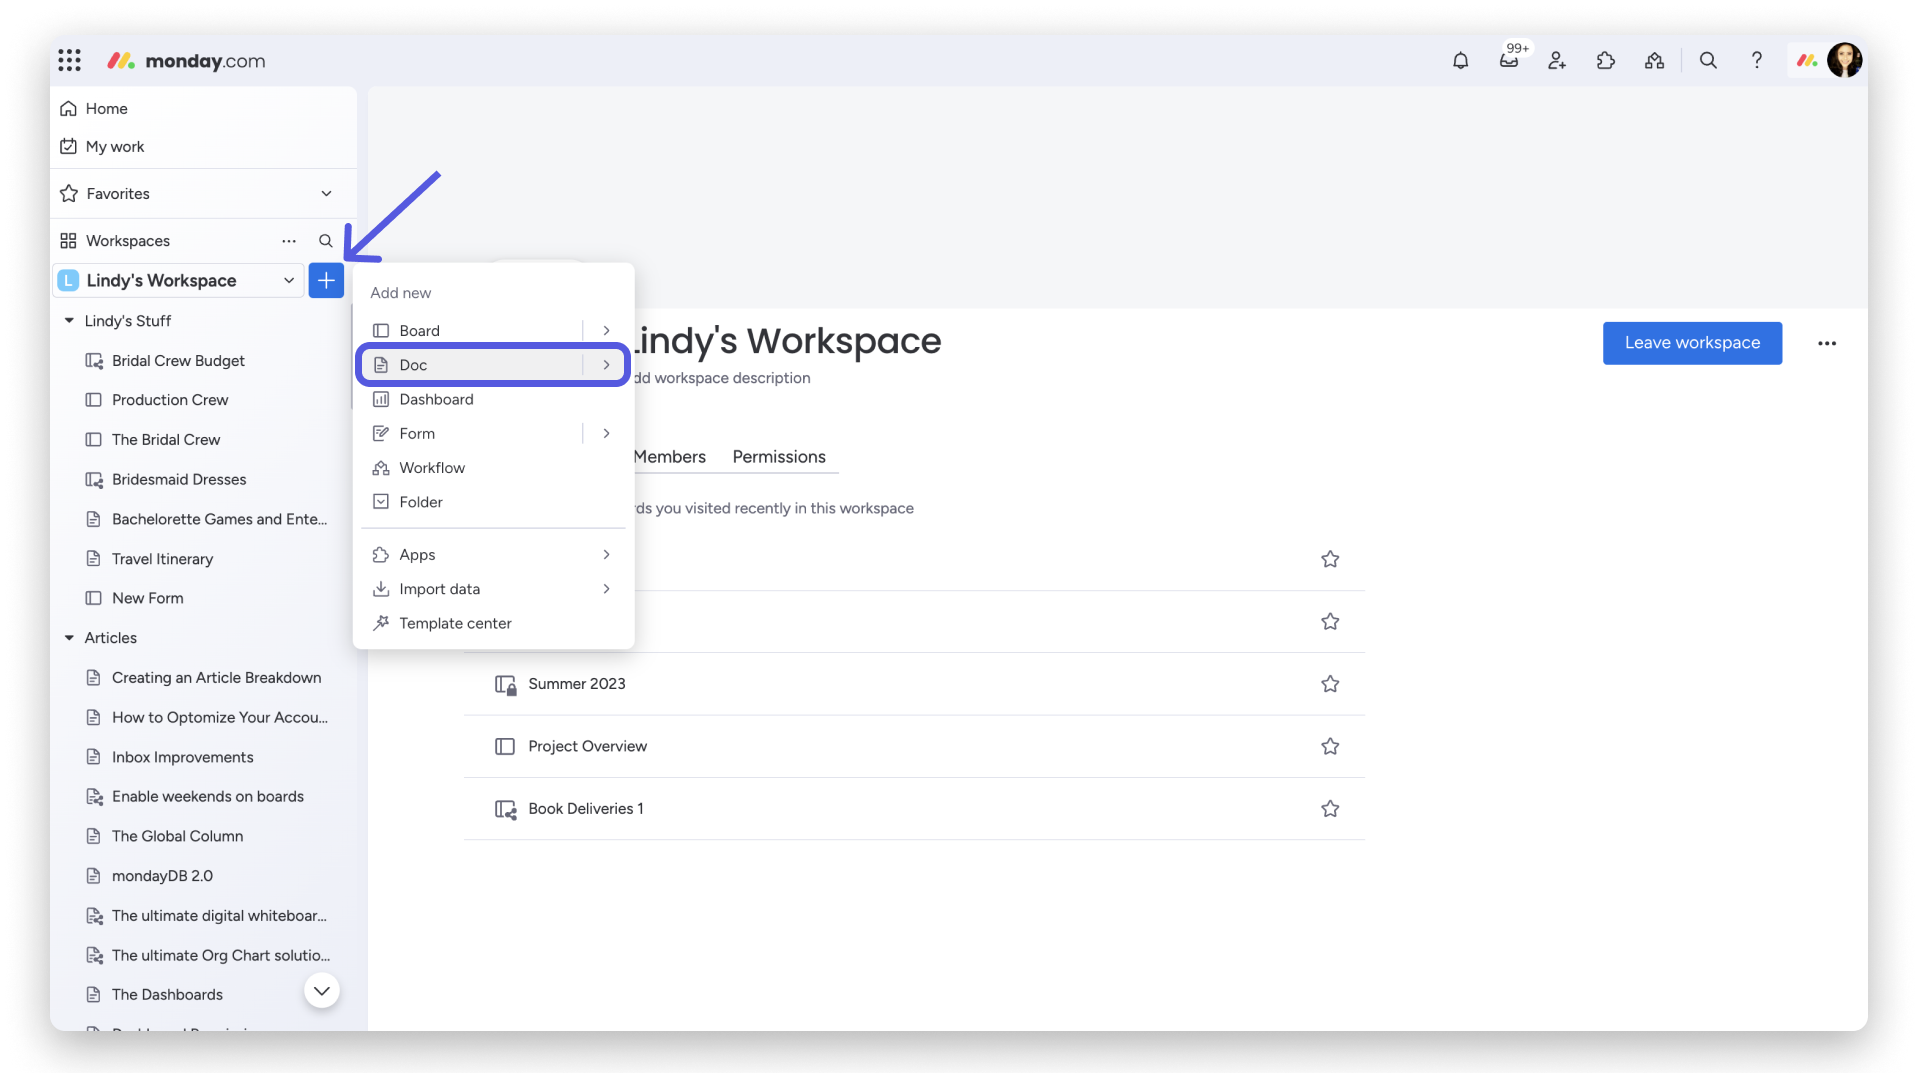Open the mondayDB 2.0 doc
1918x1073 pixels.
pos(162,876)
